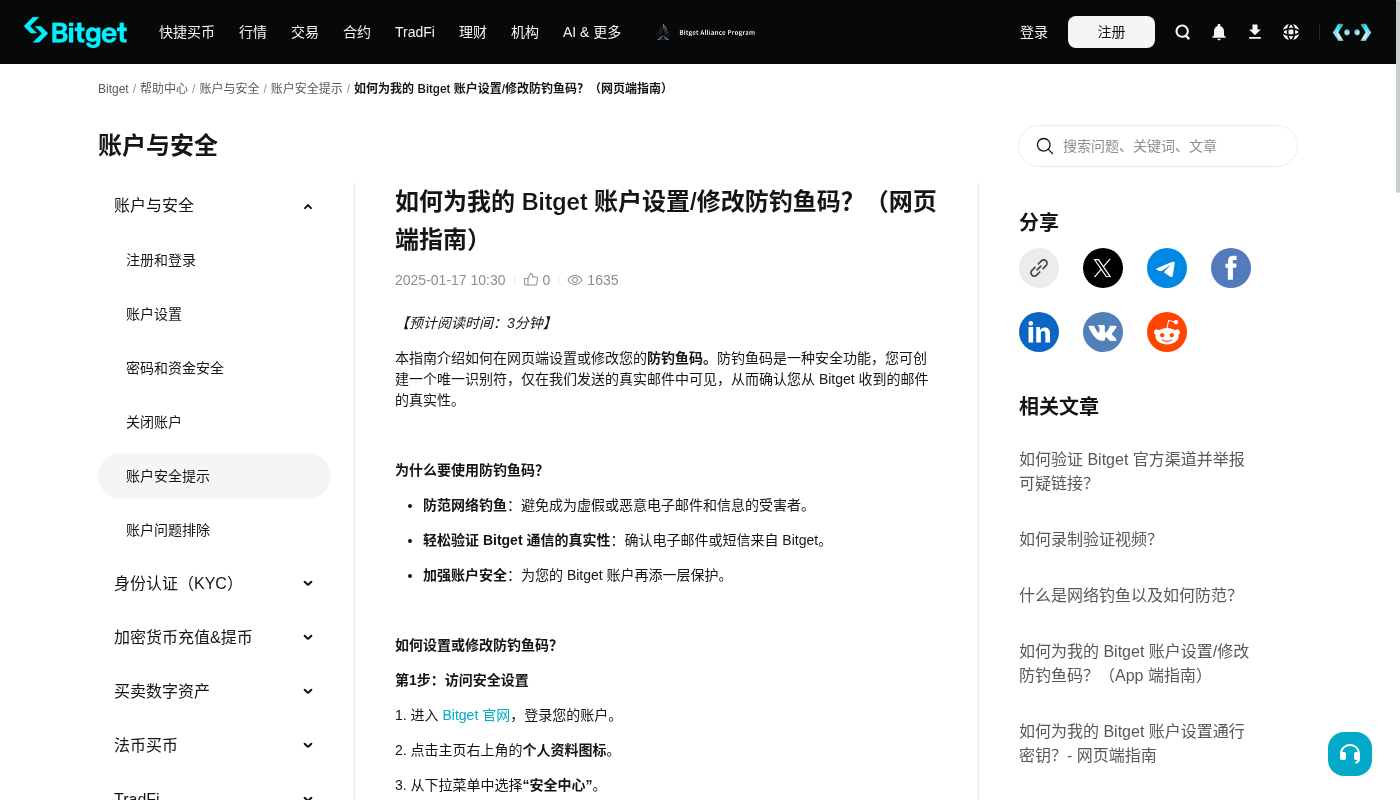Open related article 防钓鱼码 App 端指南
This screenshot has width=1400, height=800.
(1134, 663)
